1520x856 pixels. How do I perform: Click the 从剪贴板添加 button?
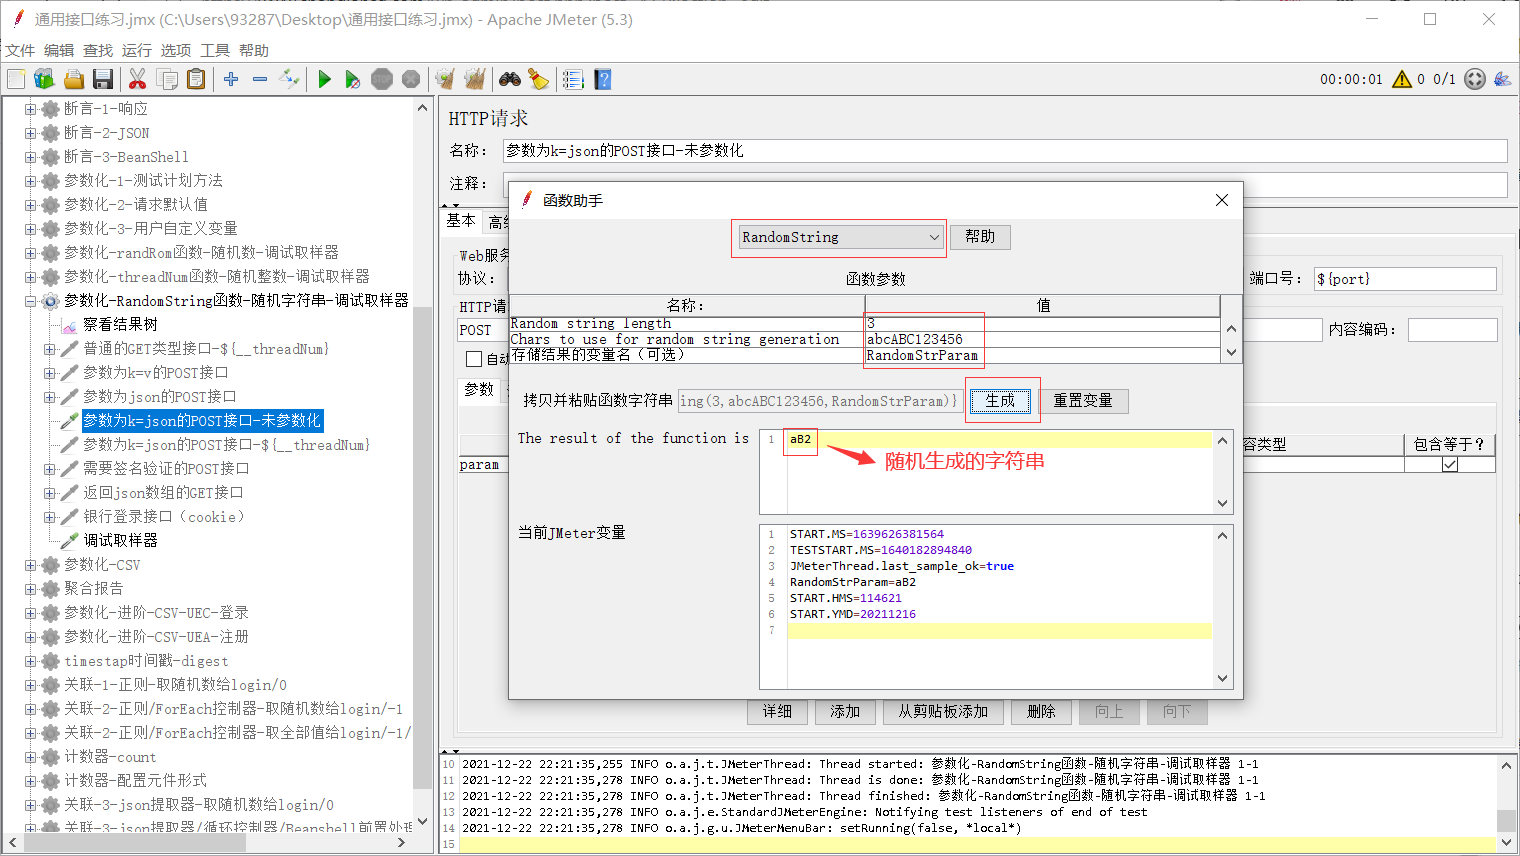[x=943, y=712]
